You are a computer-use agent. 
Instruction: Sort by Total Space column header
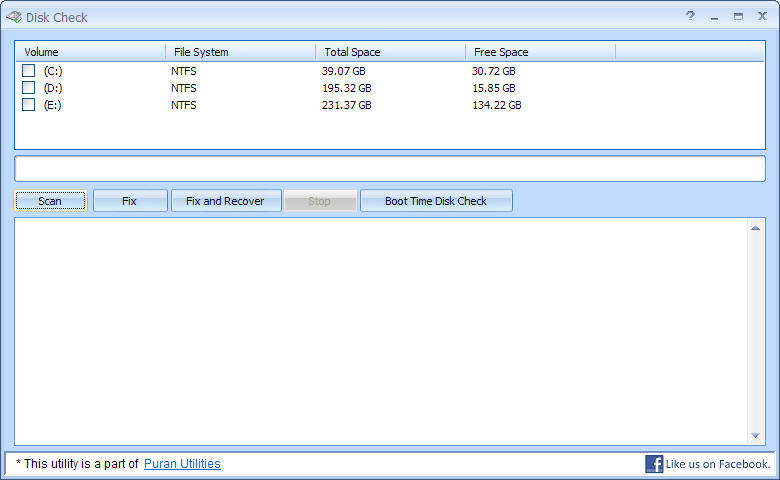click(390, 52)
